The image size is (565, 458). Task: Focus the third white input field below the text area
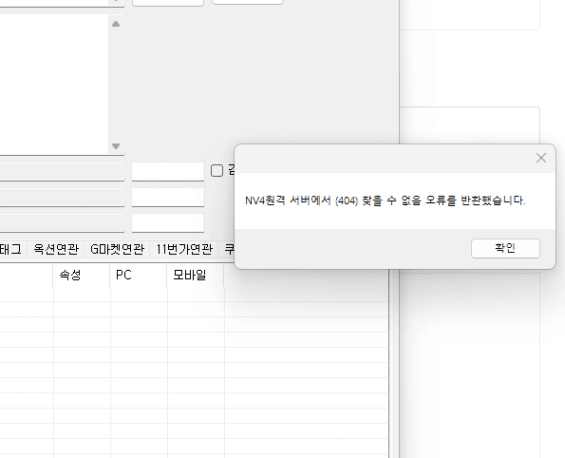[x=168, y=223]
